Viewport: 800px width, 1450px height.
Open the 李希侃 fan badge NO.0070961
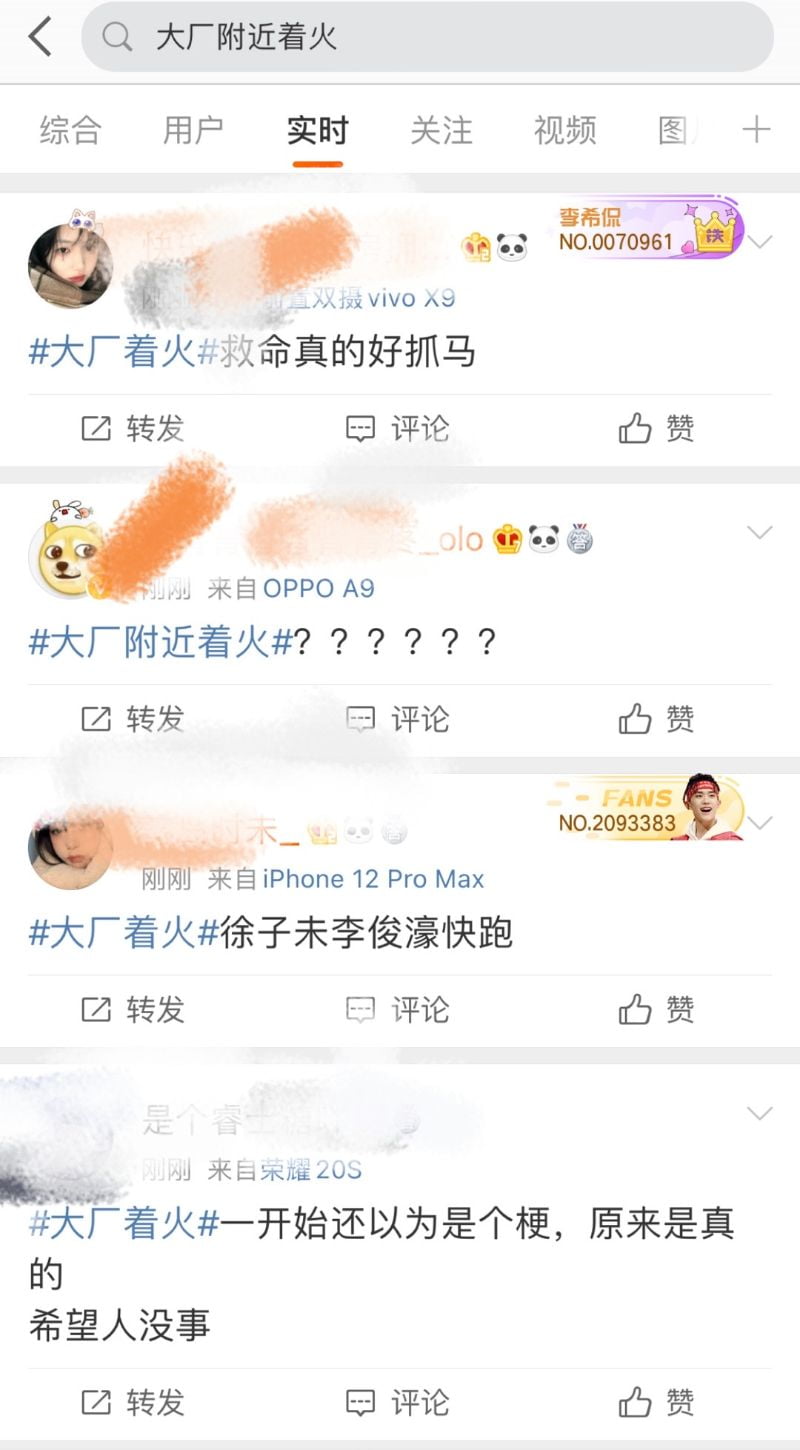(x=650, y=228)
